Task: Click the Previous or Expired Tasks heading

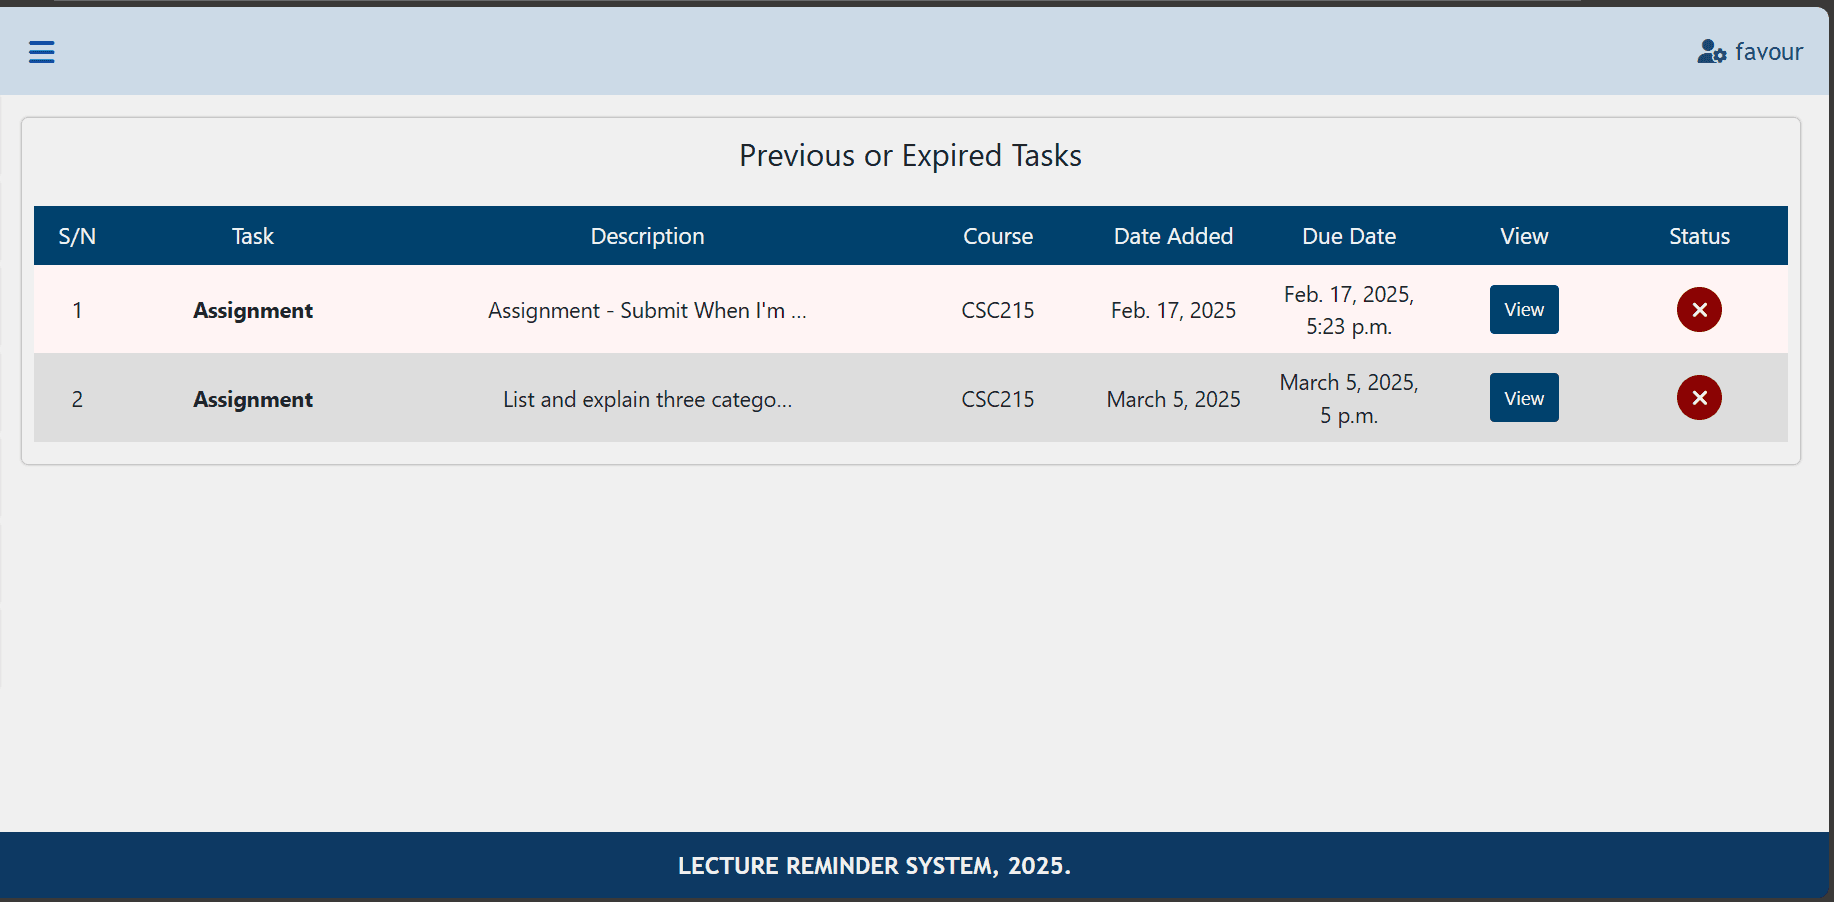Action: point(910,156)
